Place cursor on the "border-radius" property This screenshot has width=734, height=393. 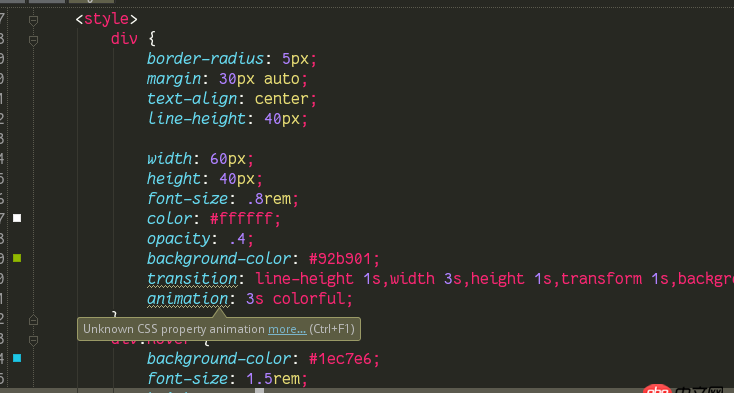click(x=206, y=59)
